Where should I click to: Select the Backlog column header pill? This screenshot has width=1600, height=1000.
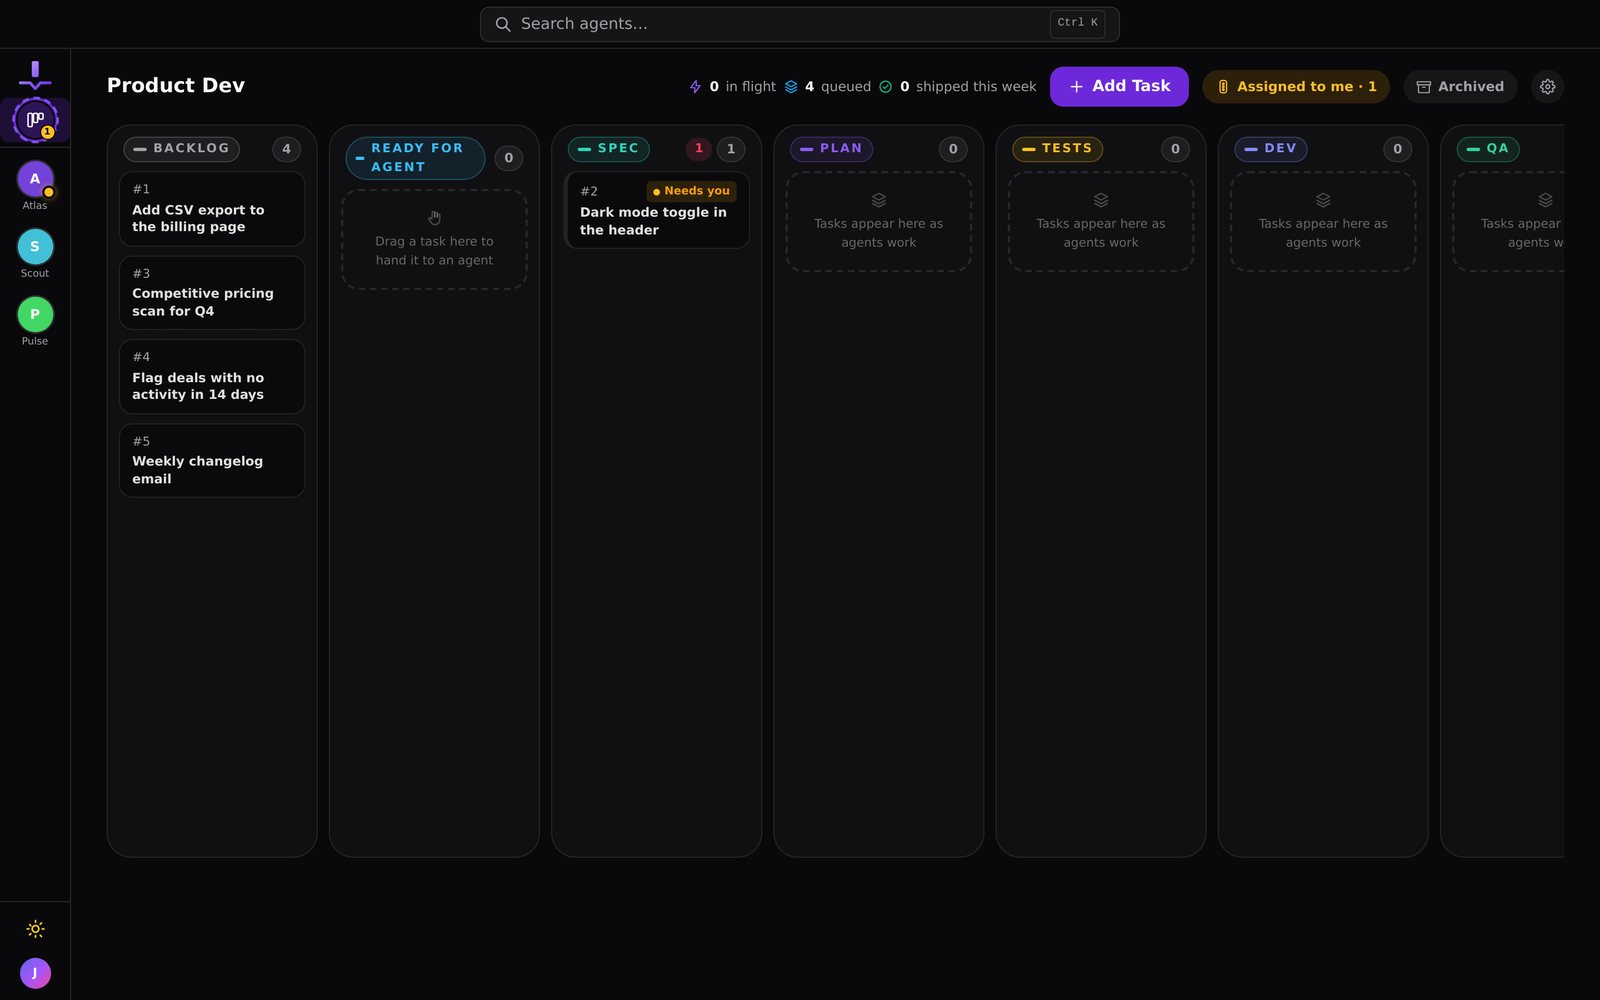[x=181, y=149]
